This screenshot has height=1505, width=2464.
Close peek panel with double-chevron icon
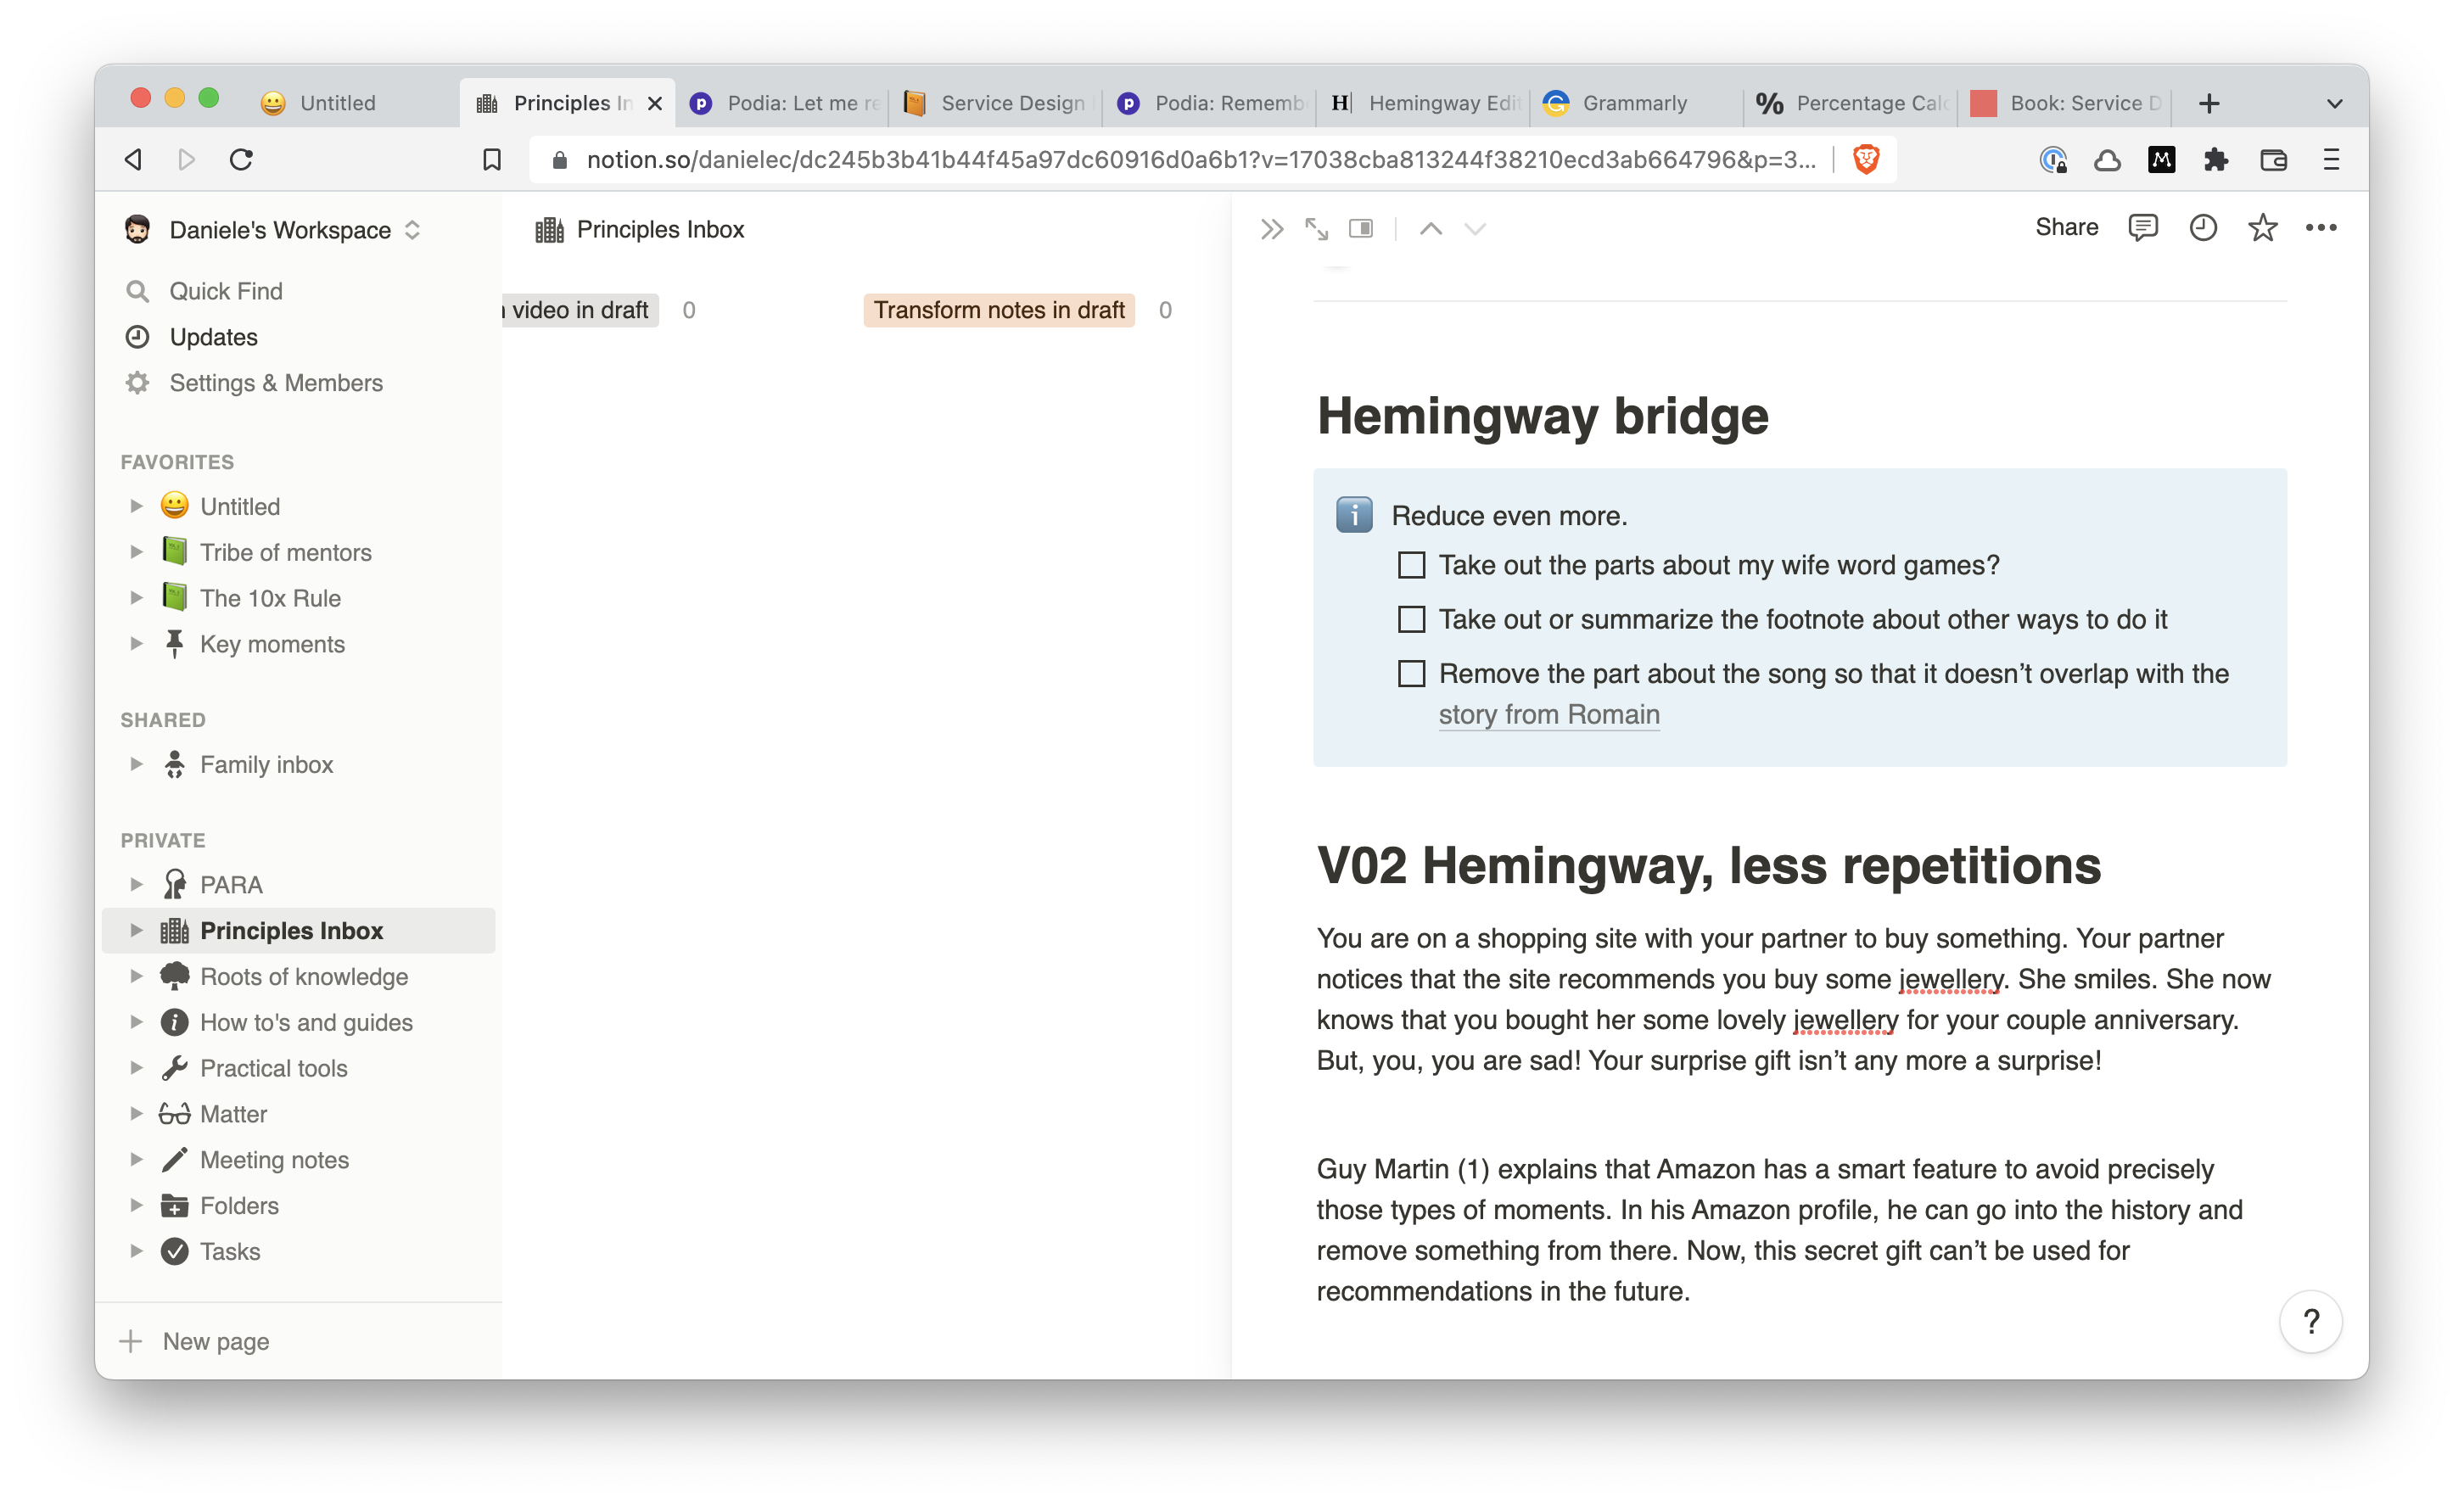pos(1271,229)
